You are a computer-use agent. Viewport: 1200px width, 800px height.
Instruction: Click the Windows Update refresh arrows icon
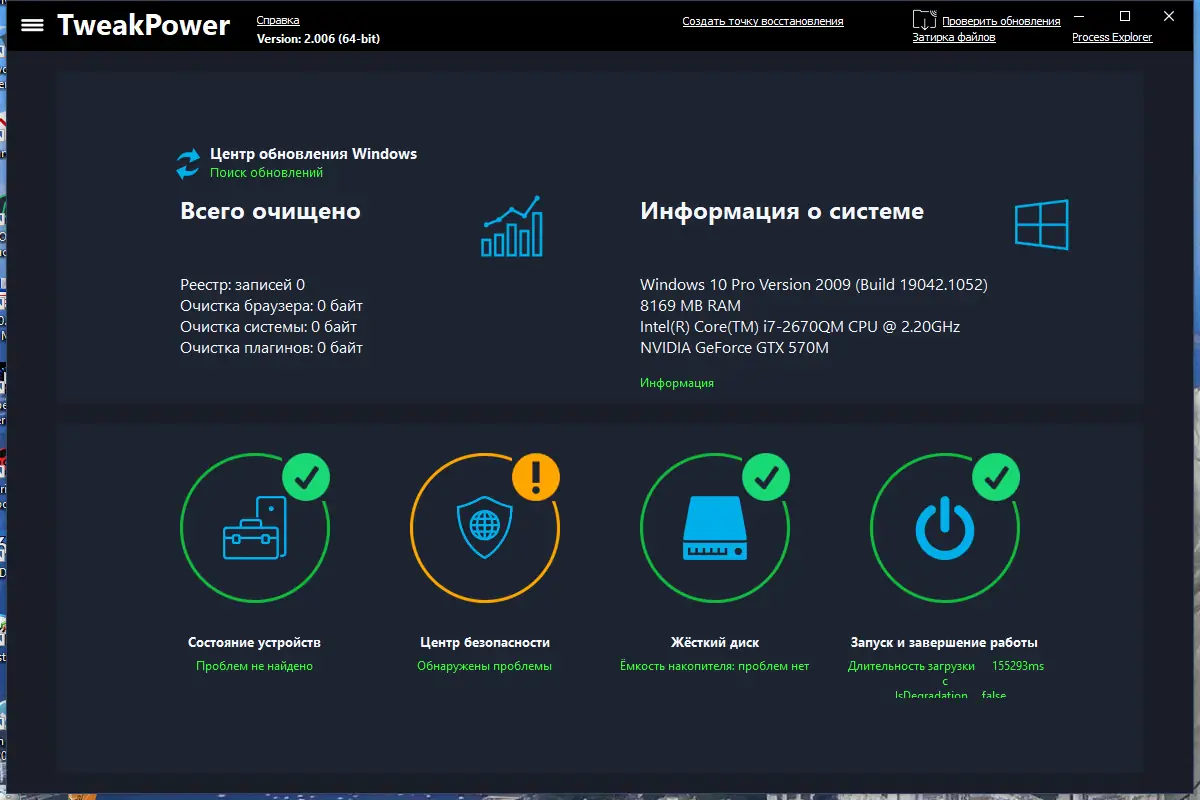pyautogui.click(x=188, y=164)
